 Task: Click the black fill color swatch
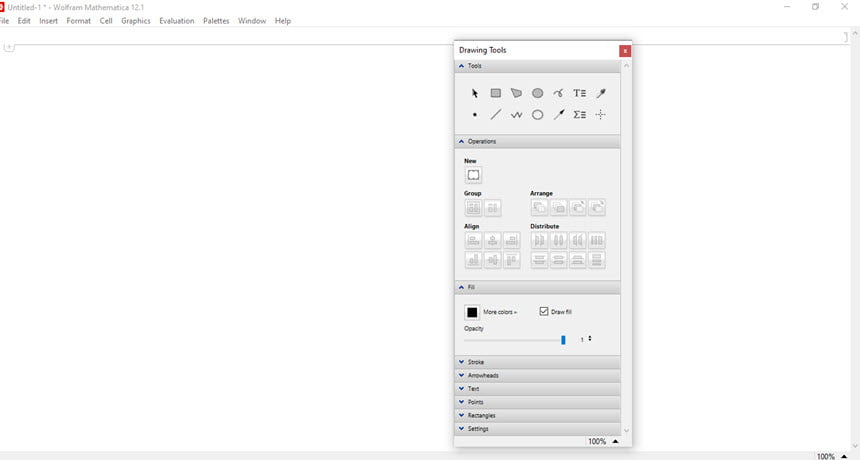(x=472, y=312)
